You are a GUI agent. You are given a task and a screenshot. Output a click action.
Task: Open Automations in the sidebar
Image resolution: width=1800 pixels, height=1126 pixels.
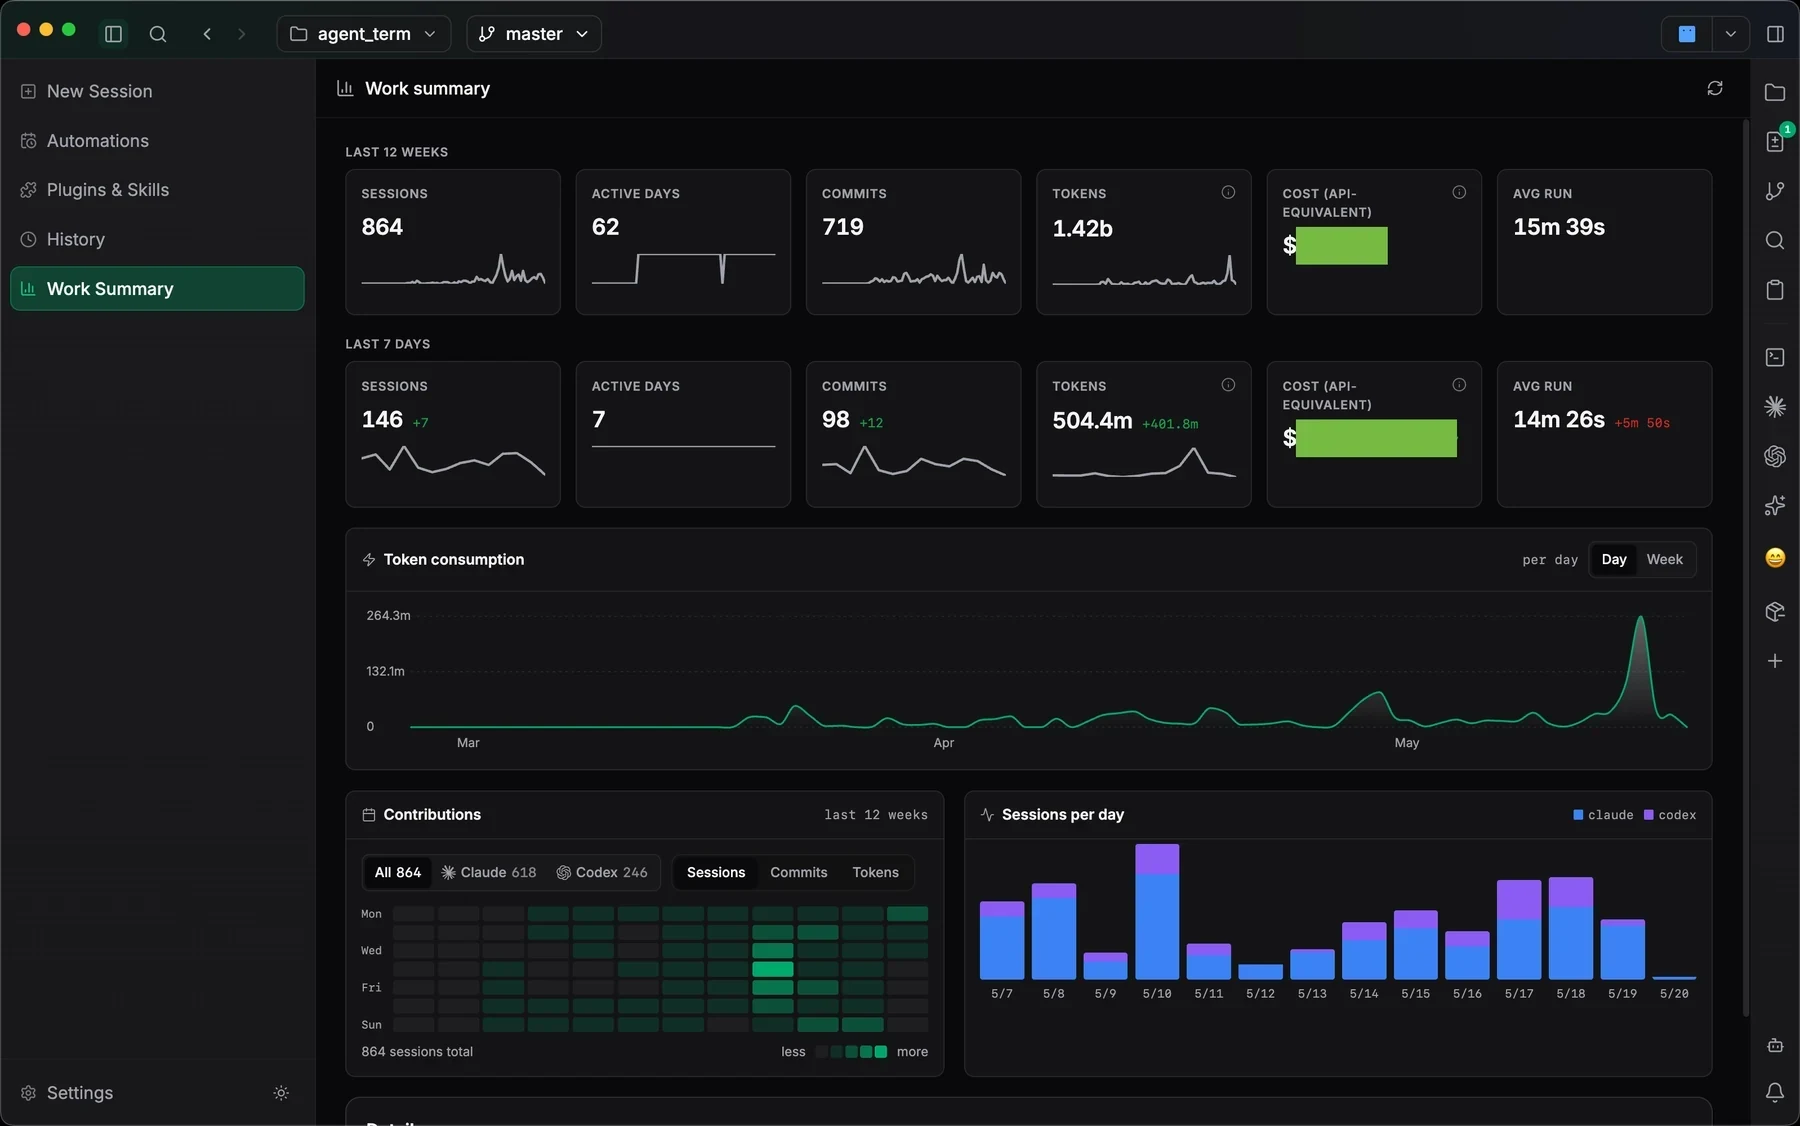pos(157,141)
